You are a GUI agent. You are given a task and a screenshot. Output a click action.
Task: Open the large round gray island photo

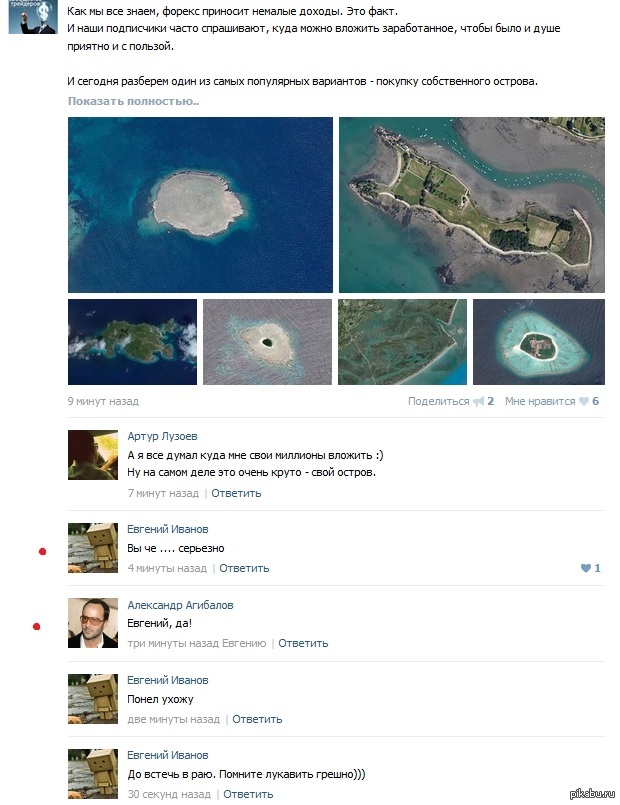[x=200, y=205]
